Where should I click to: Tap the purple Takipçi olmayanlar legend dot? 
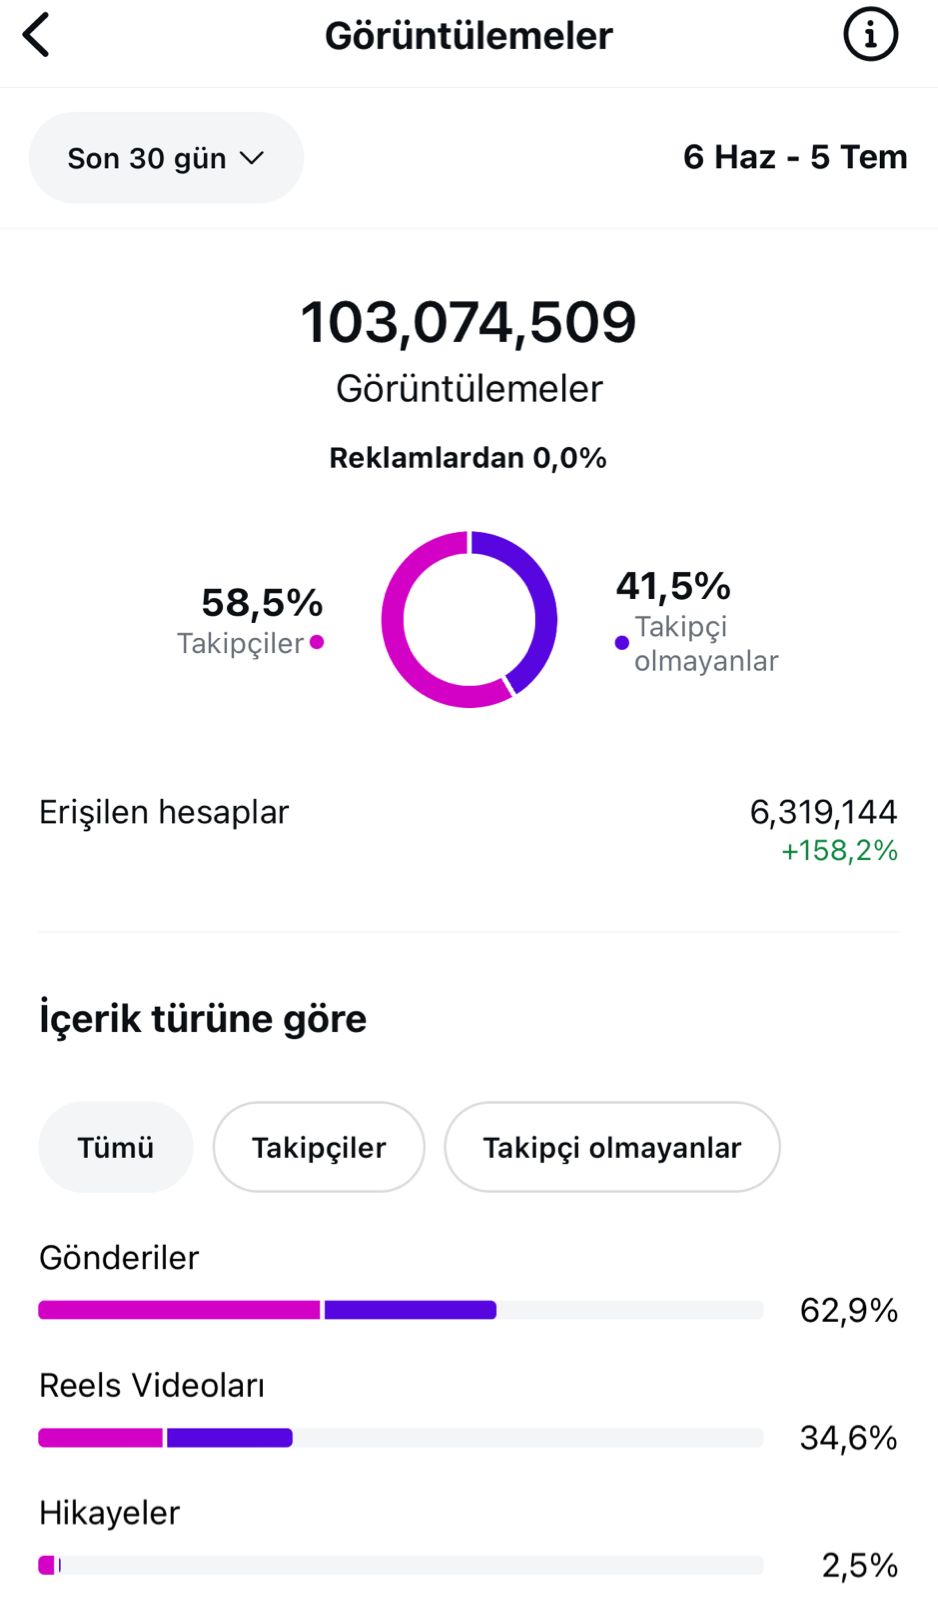pos(622,643)
